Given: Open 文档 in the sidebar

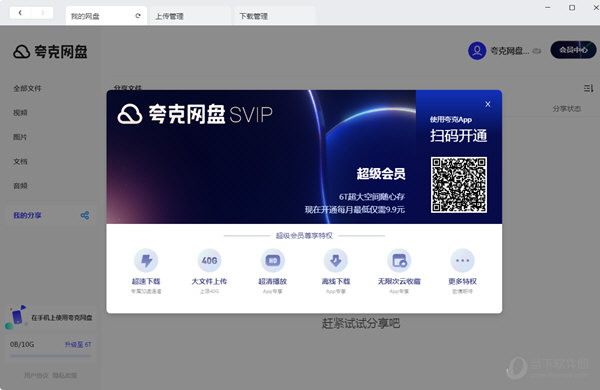Looking at the screenshot, I should [x=20, y=162].
